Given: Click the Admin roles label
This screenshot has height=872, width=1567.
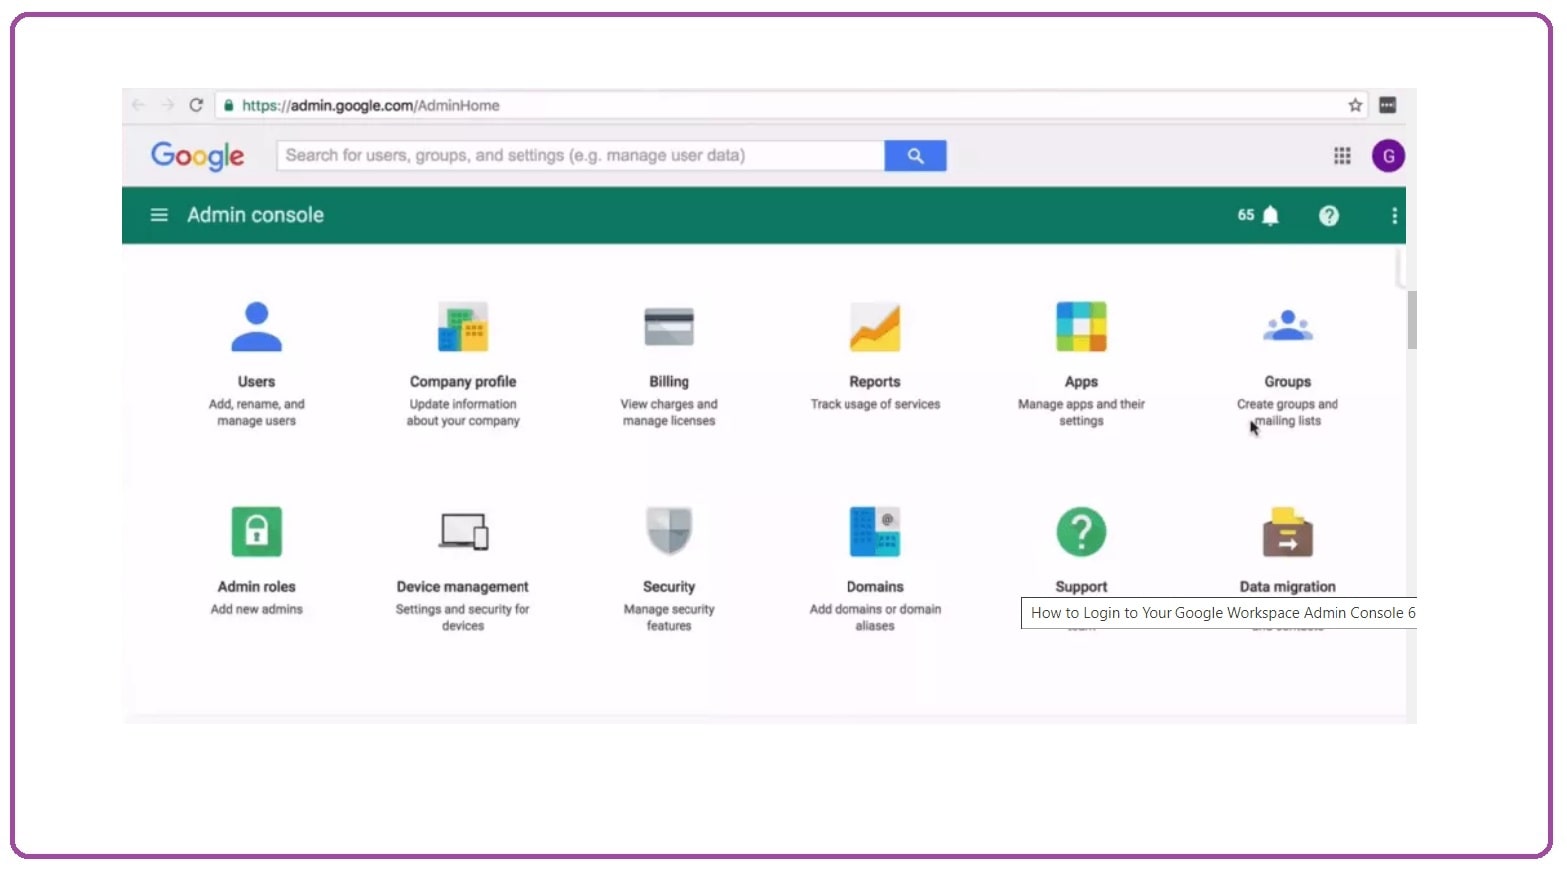Looking at the screenshot, I should tap(256, 587).
